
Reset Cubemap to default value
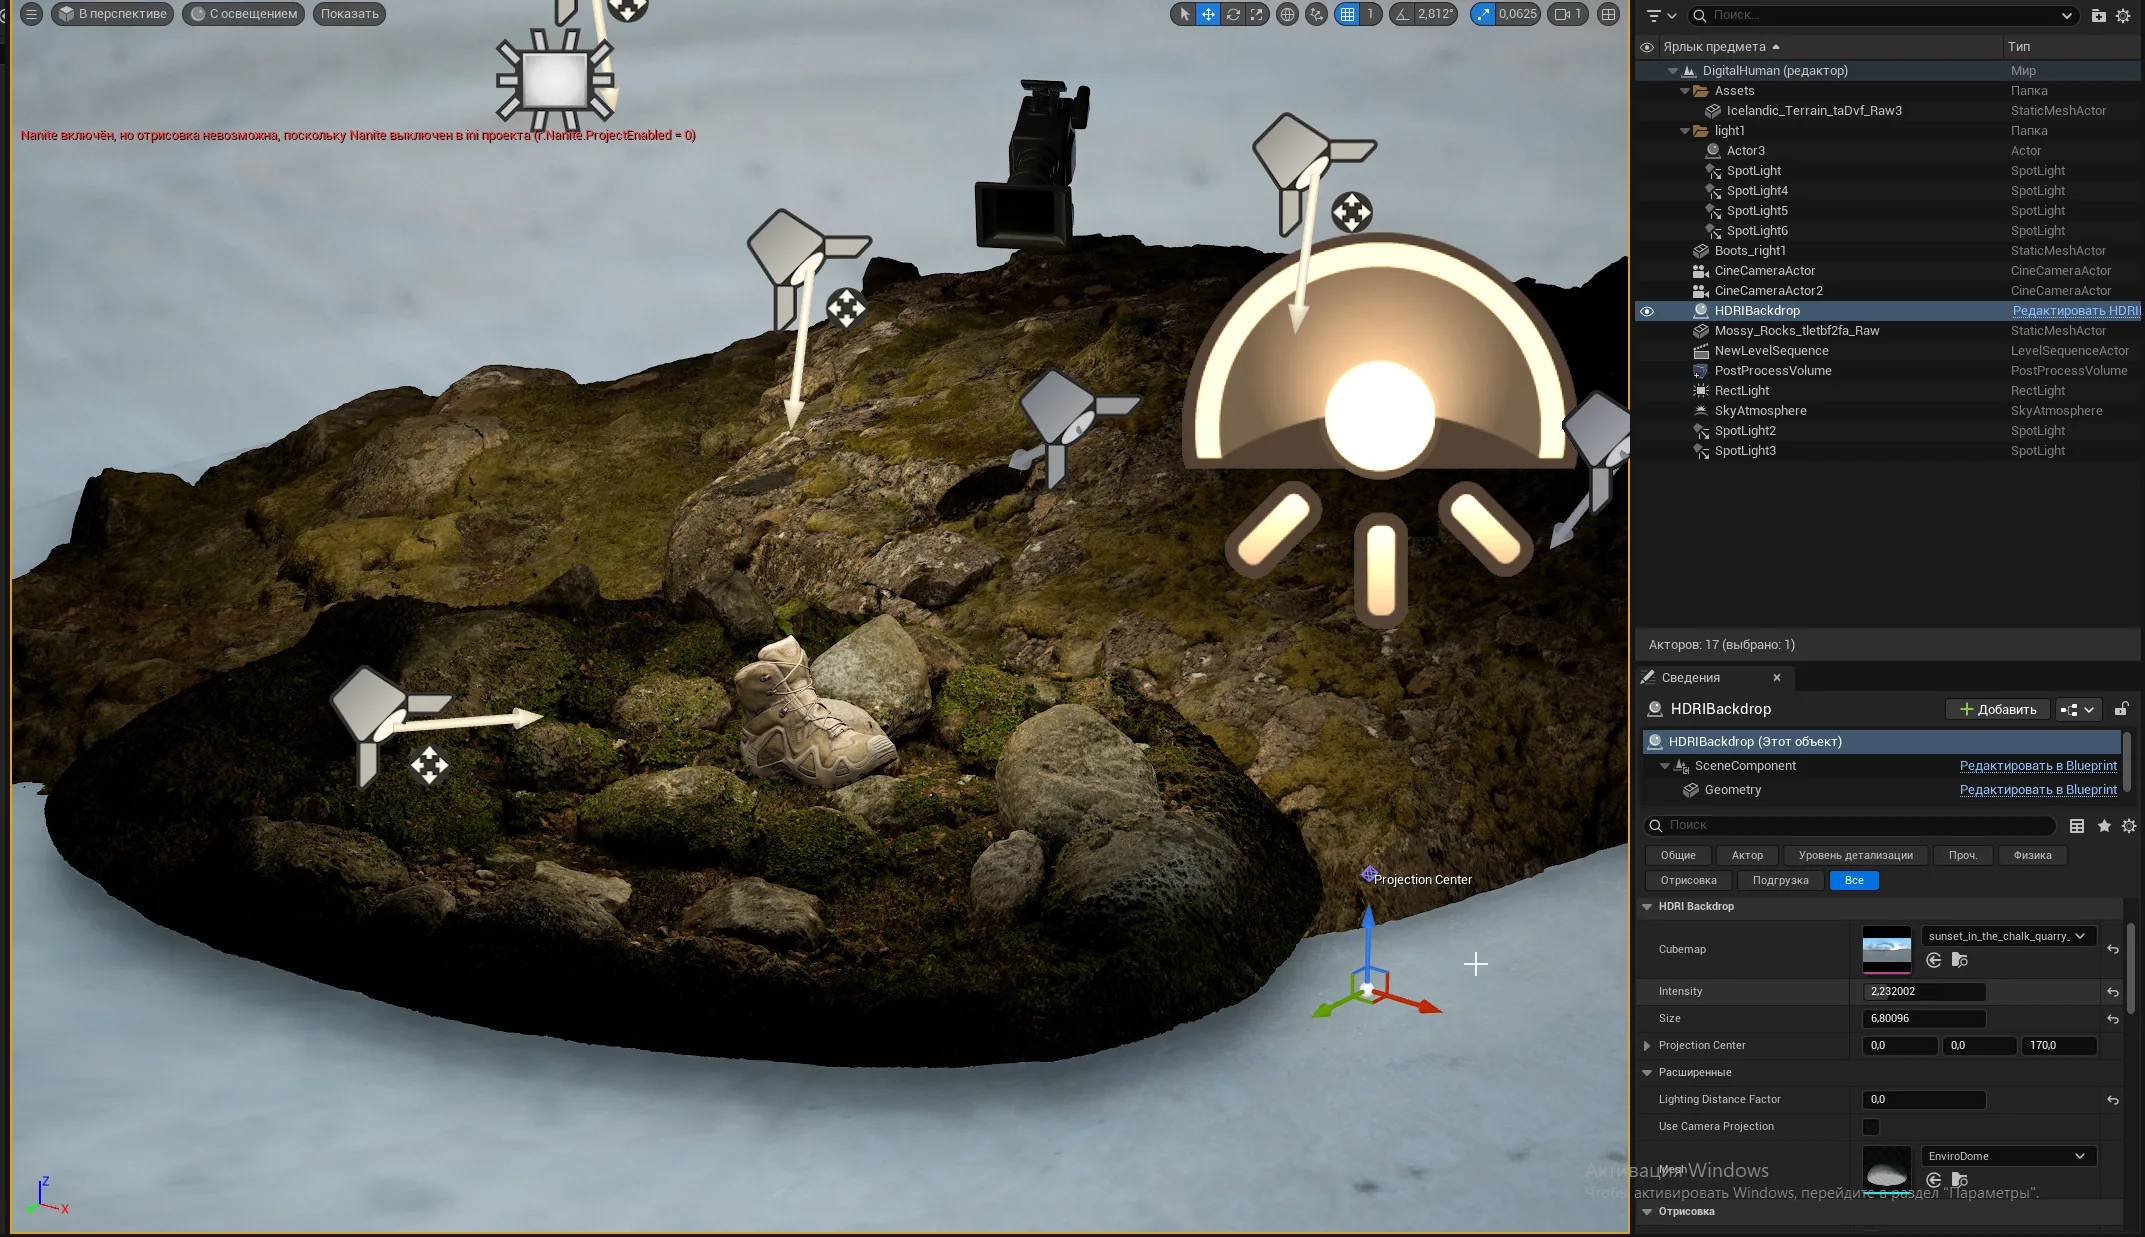pyautogui.click(x=2113, y=949)
